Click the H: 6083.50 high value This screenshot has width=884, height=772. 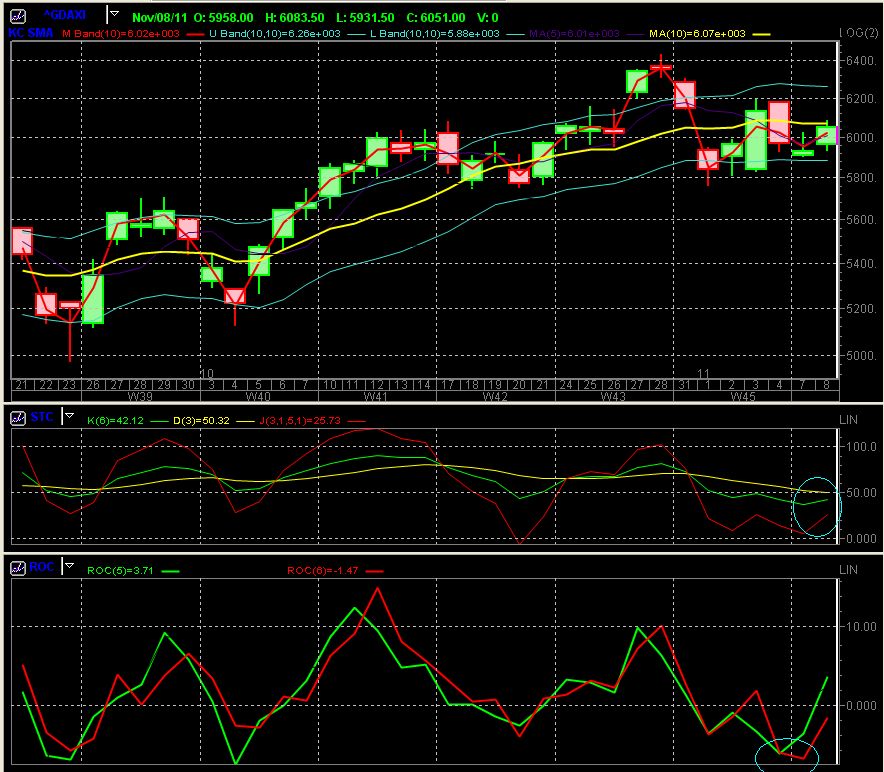click(295, 17)
